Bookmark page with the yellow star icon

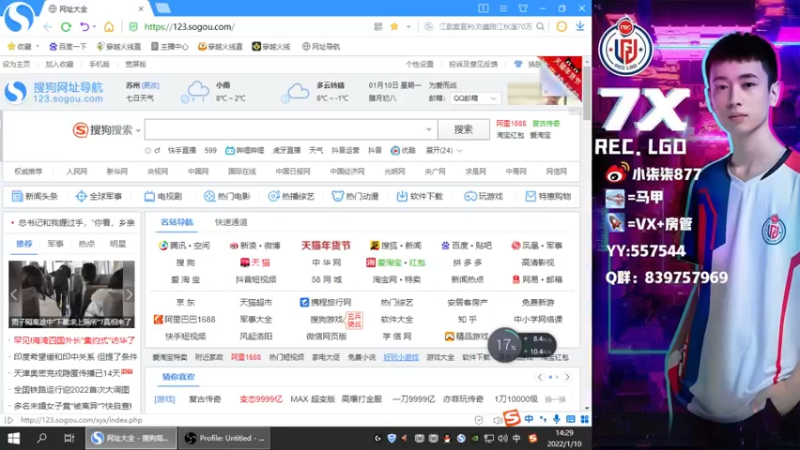[394, 27]
